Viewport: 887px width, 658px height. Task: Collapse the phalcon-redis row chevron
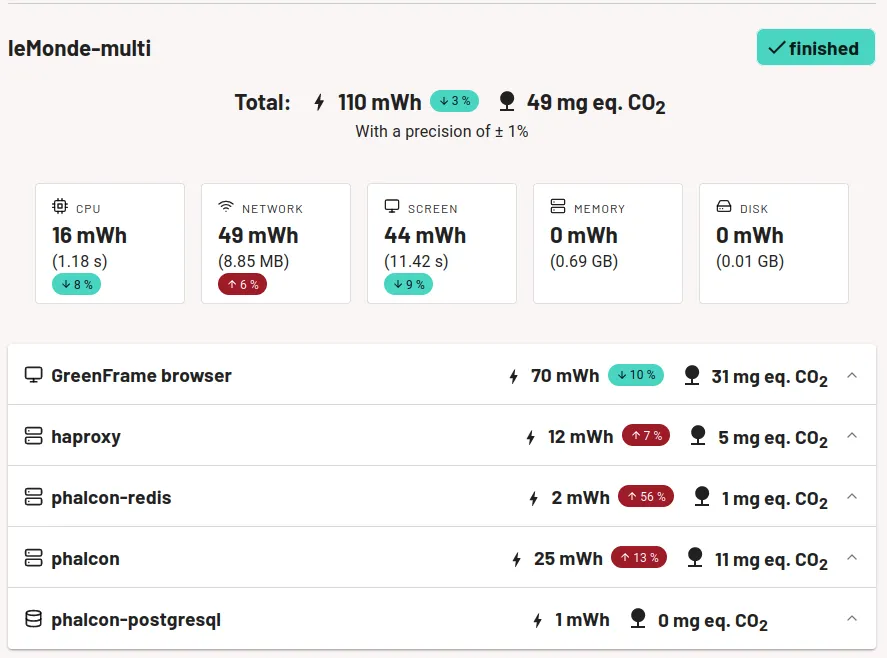[x=852, y=497]
